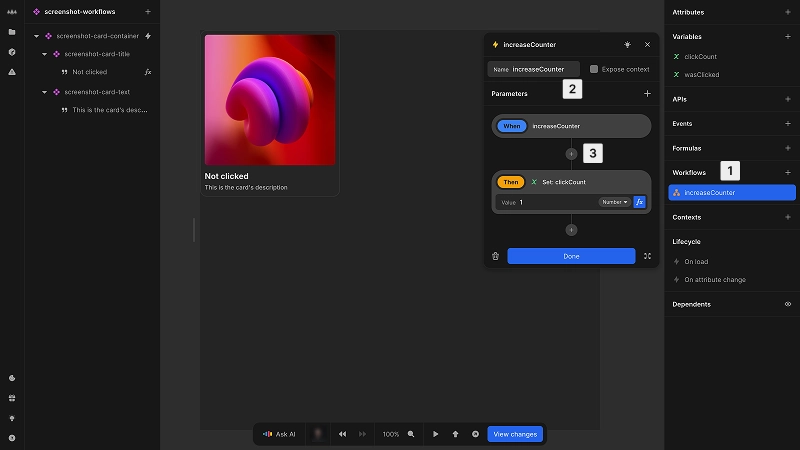The height and width of the screenshot is (450, 800).
Task: Click circular icon next to View changes
Action: [475, 434]
